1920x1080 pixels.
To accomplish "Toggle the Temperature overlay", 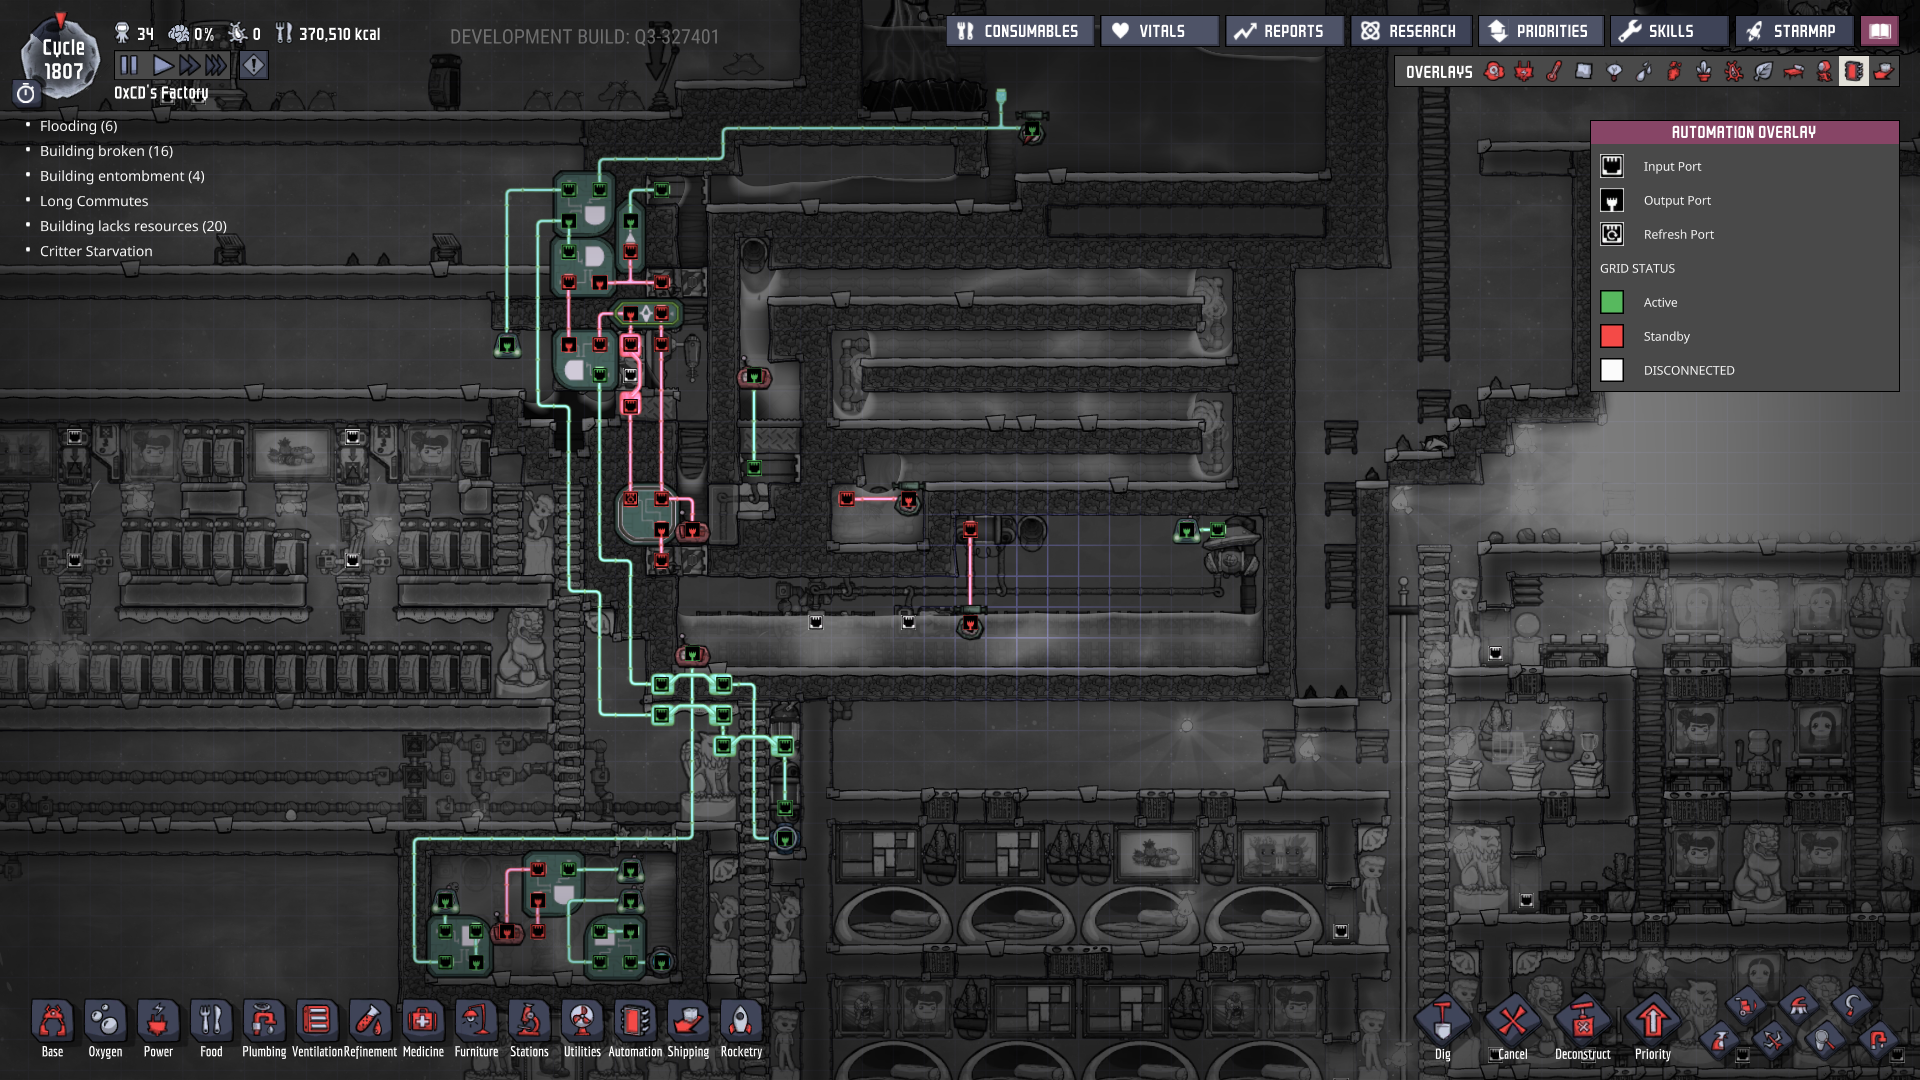I will pos(1554,72).
